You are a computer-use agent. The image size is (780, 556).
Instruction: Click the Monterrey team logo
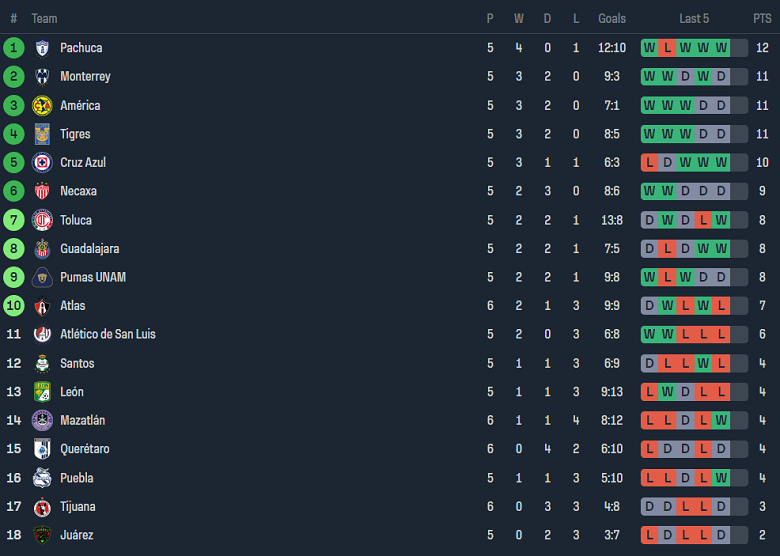42,77
